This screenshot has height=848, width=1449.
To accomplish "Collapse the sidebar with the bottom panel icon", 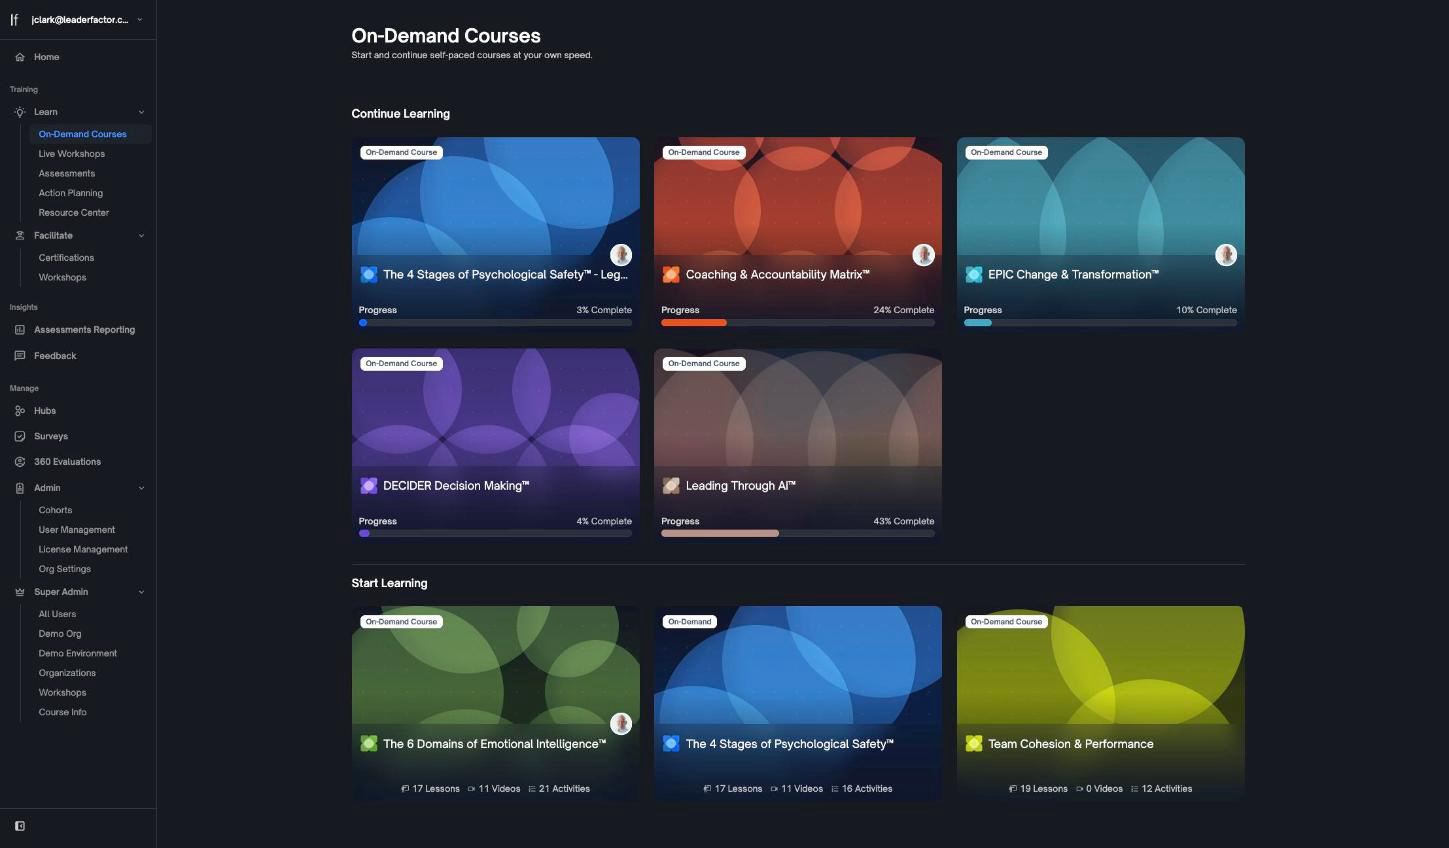I will (20, 826).
